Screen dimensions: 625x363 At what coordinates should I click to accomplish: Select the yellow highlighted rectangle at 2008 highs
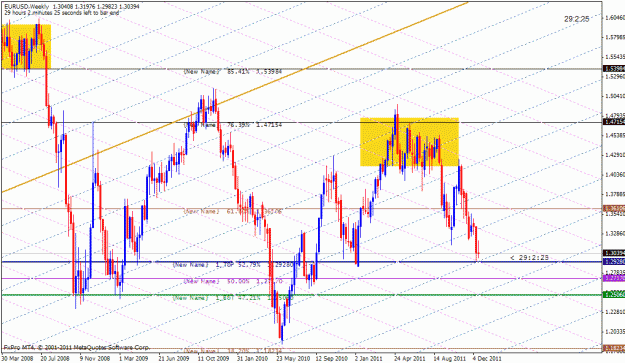click(x=26, y=47)
